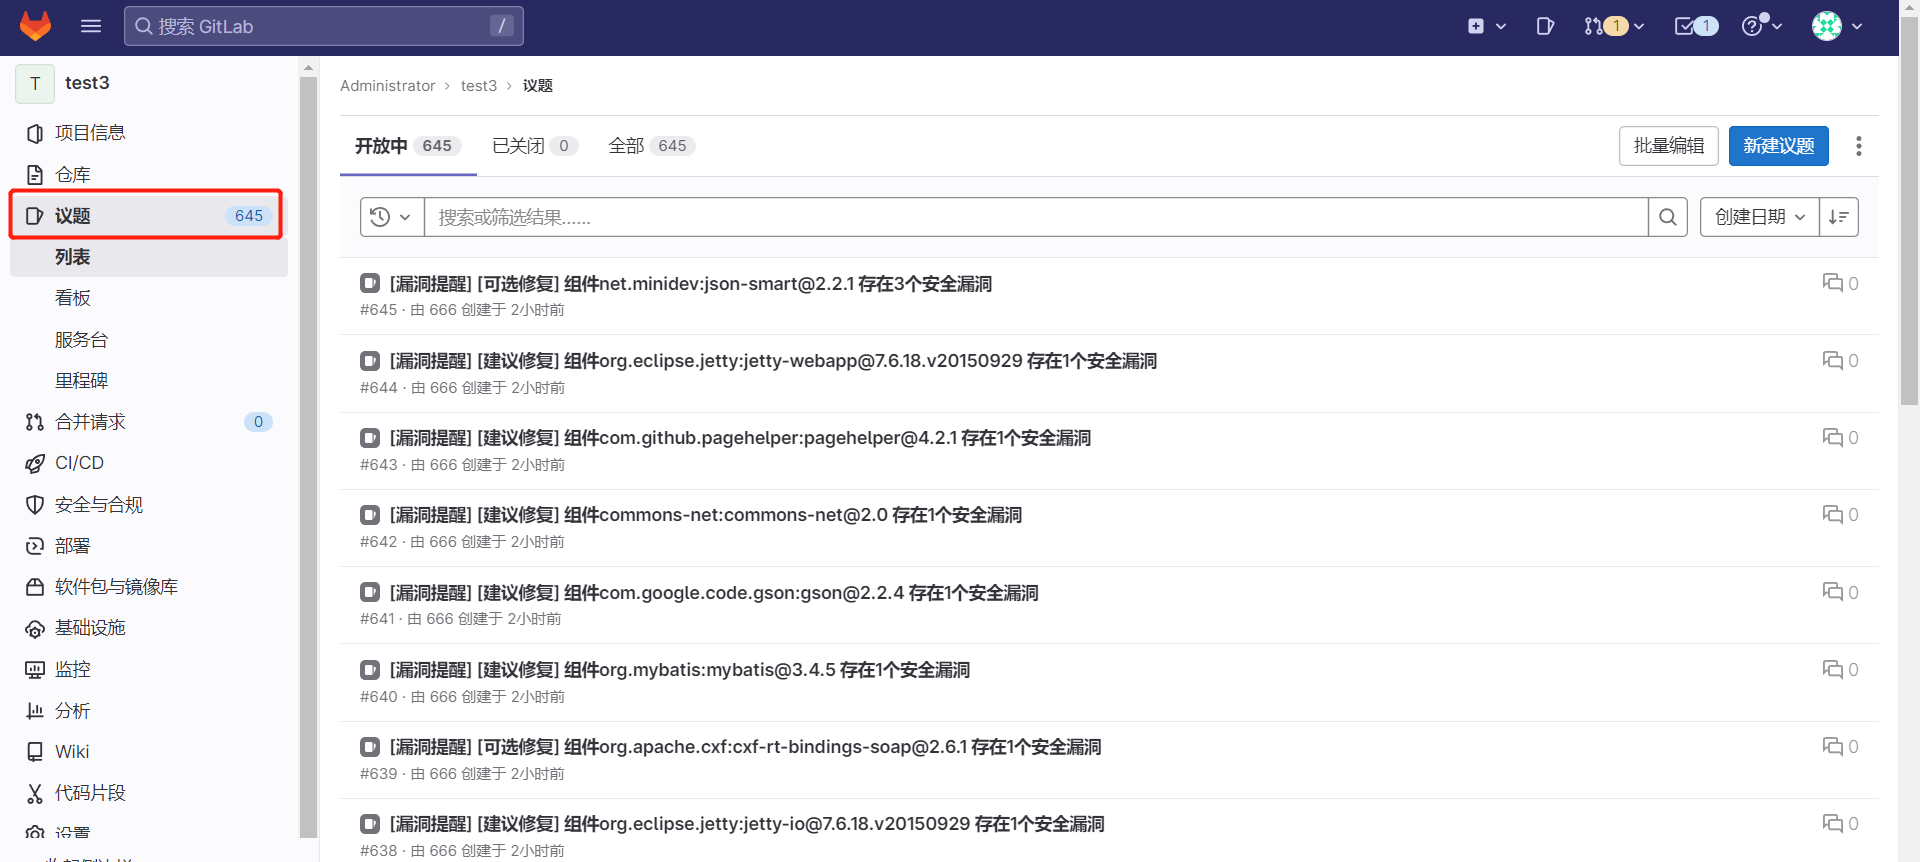Click the 新建议题 button
1920x862 pixels.
pos(1778,146)
